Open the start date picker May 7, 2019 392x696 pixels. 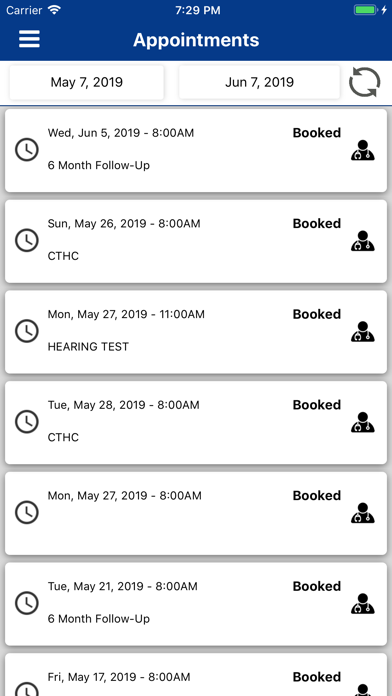[x=87, y=82]
